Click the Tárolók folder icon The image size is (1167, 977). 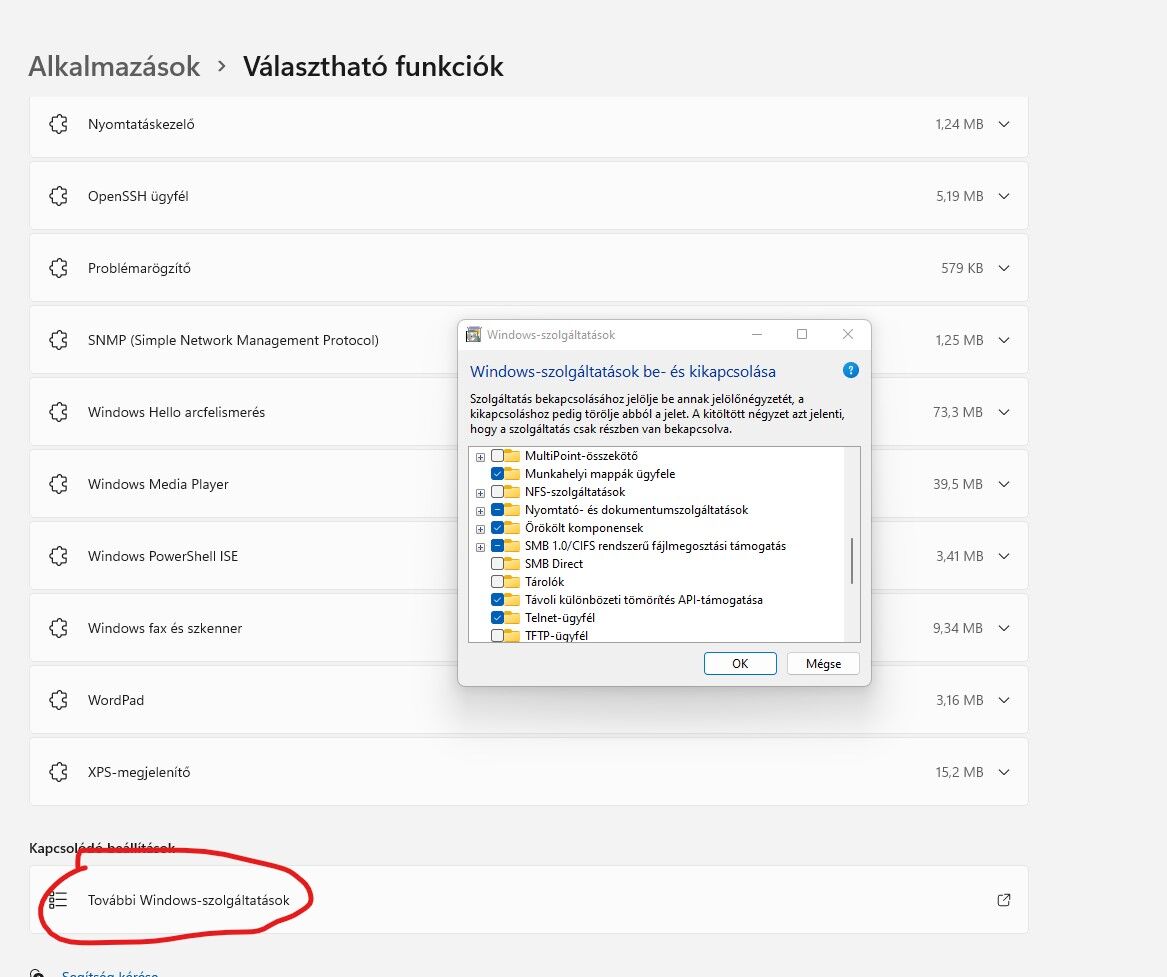tap(512, 581)
